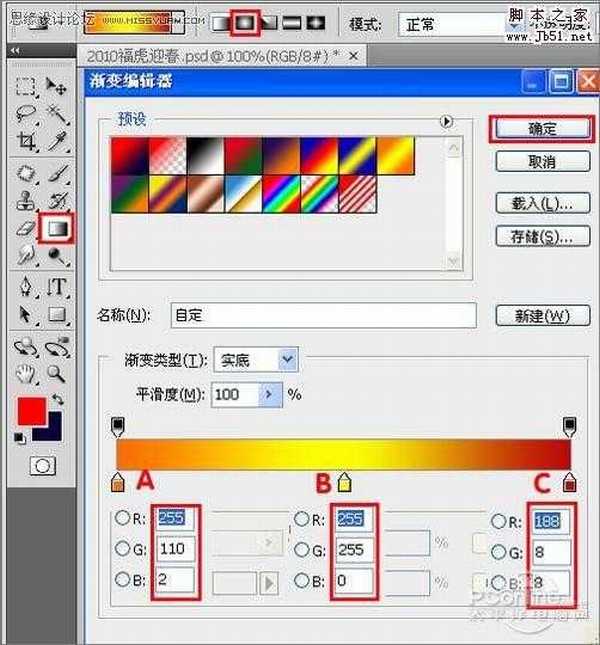Select the Crop tool

27,142
